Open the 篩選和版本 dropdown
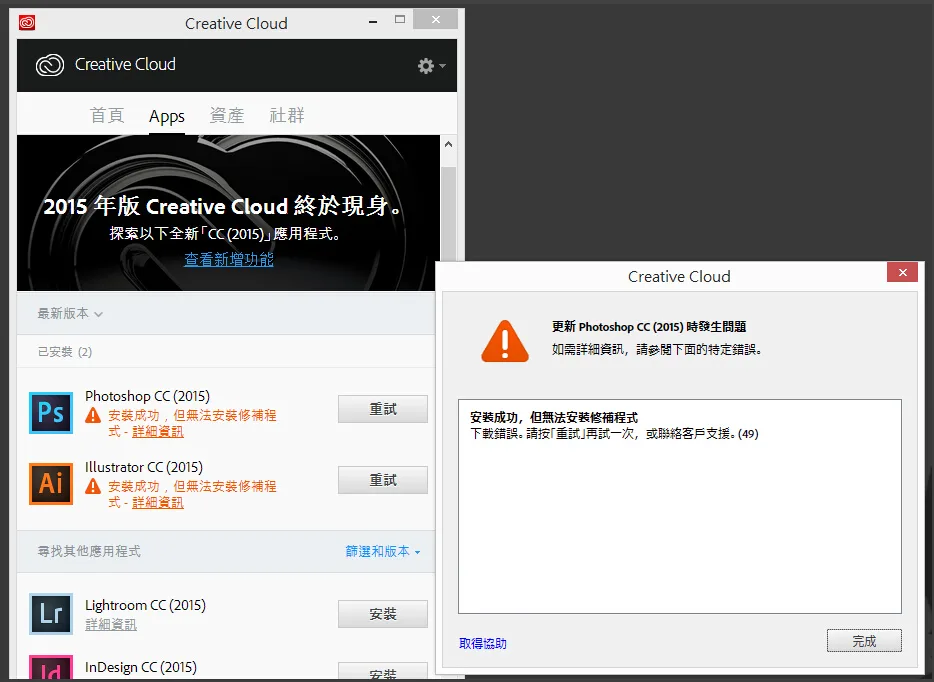The width and height of the screenshot is (934, 682). tap(383, 552)
